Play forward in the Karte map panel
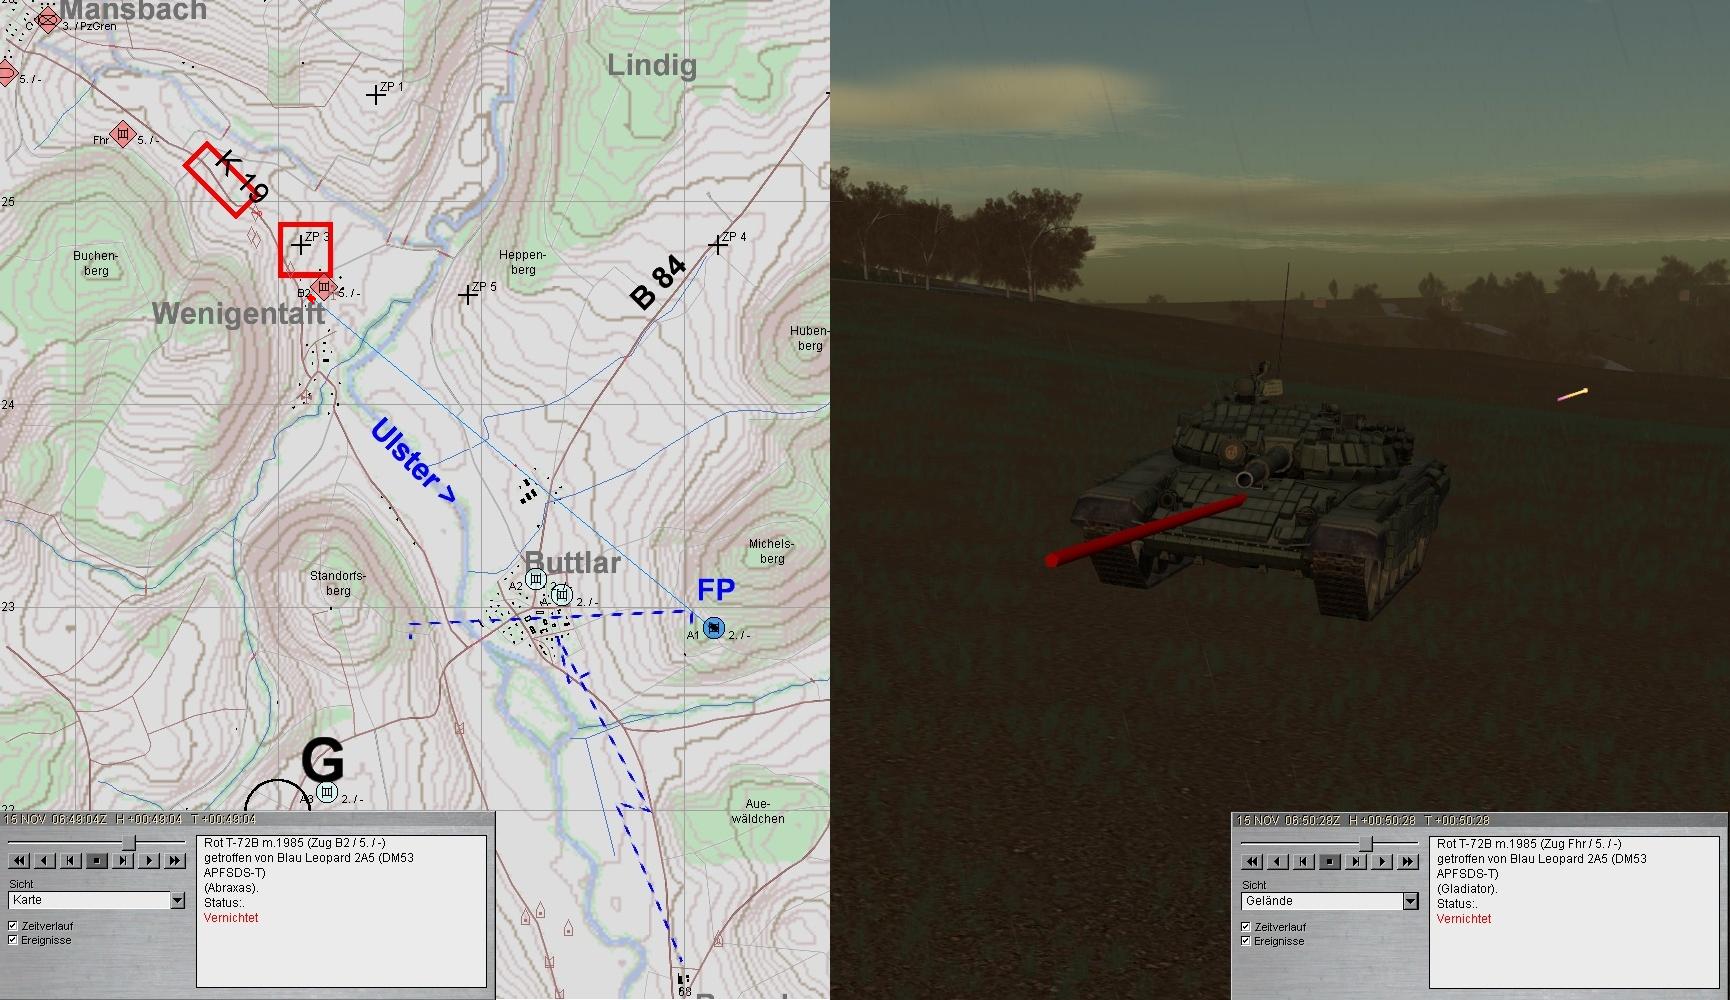This screenshot has height=1000, width=1730. (149, 860)
